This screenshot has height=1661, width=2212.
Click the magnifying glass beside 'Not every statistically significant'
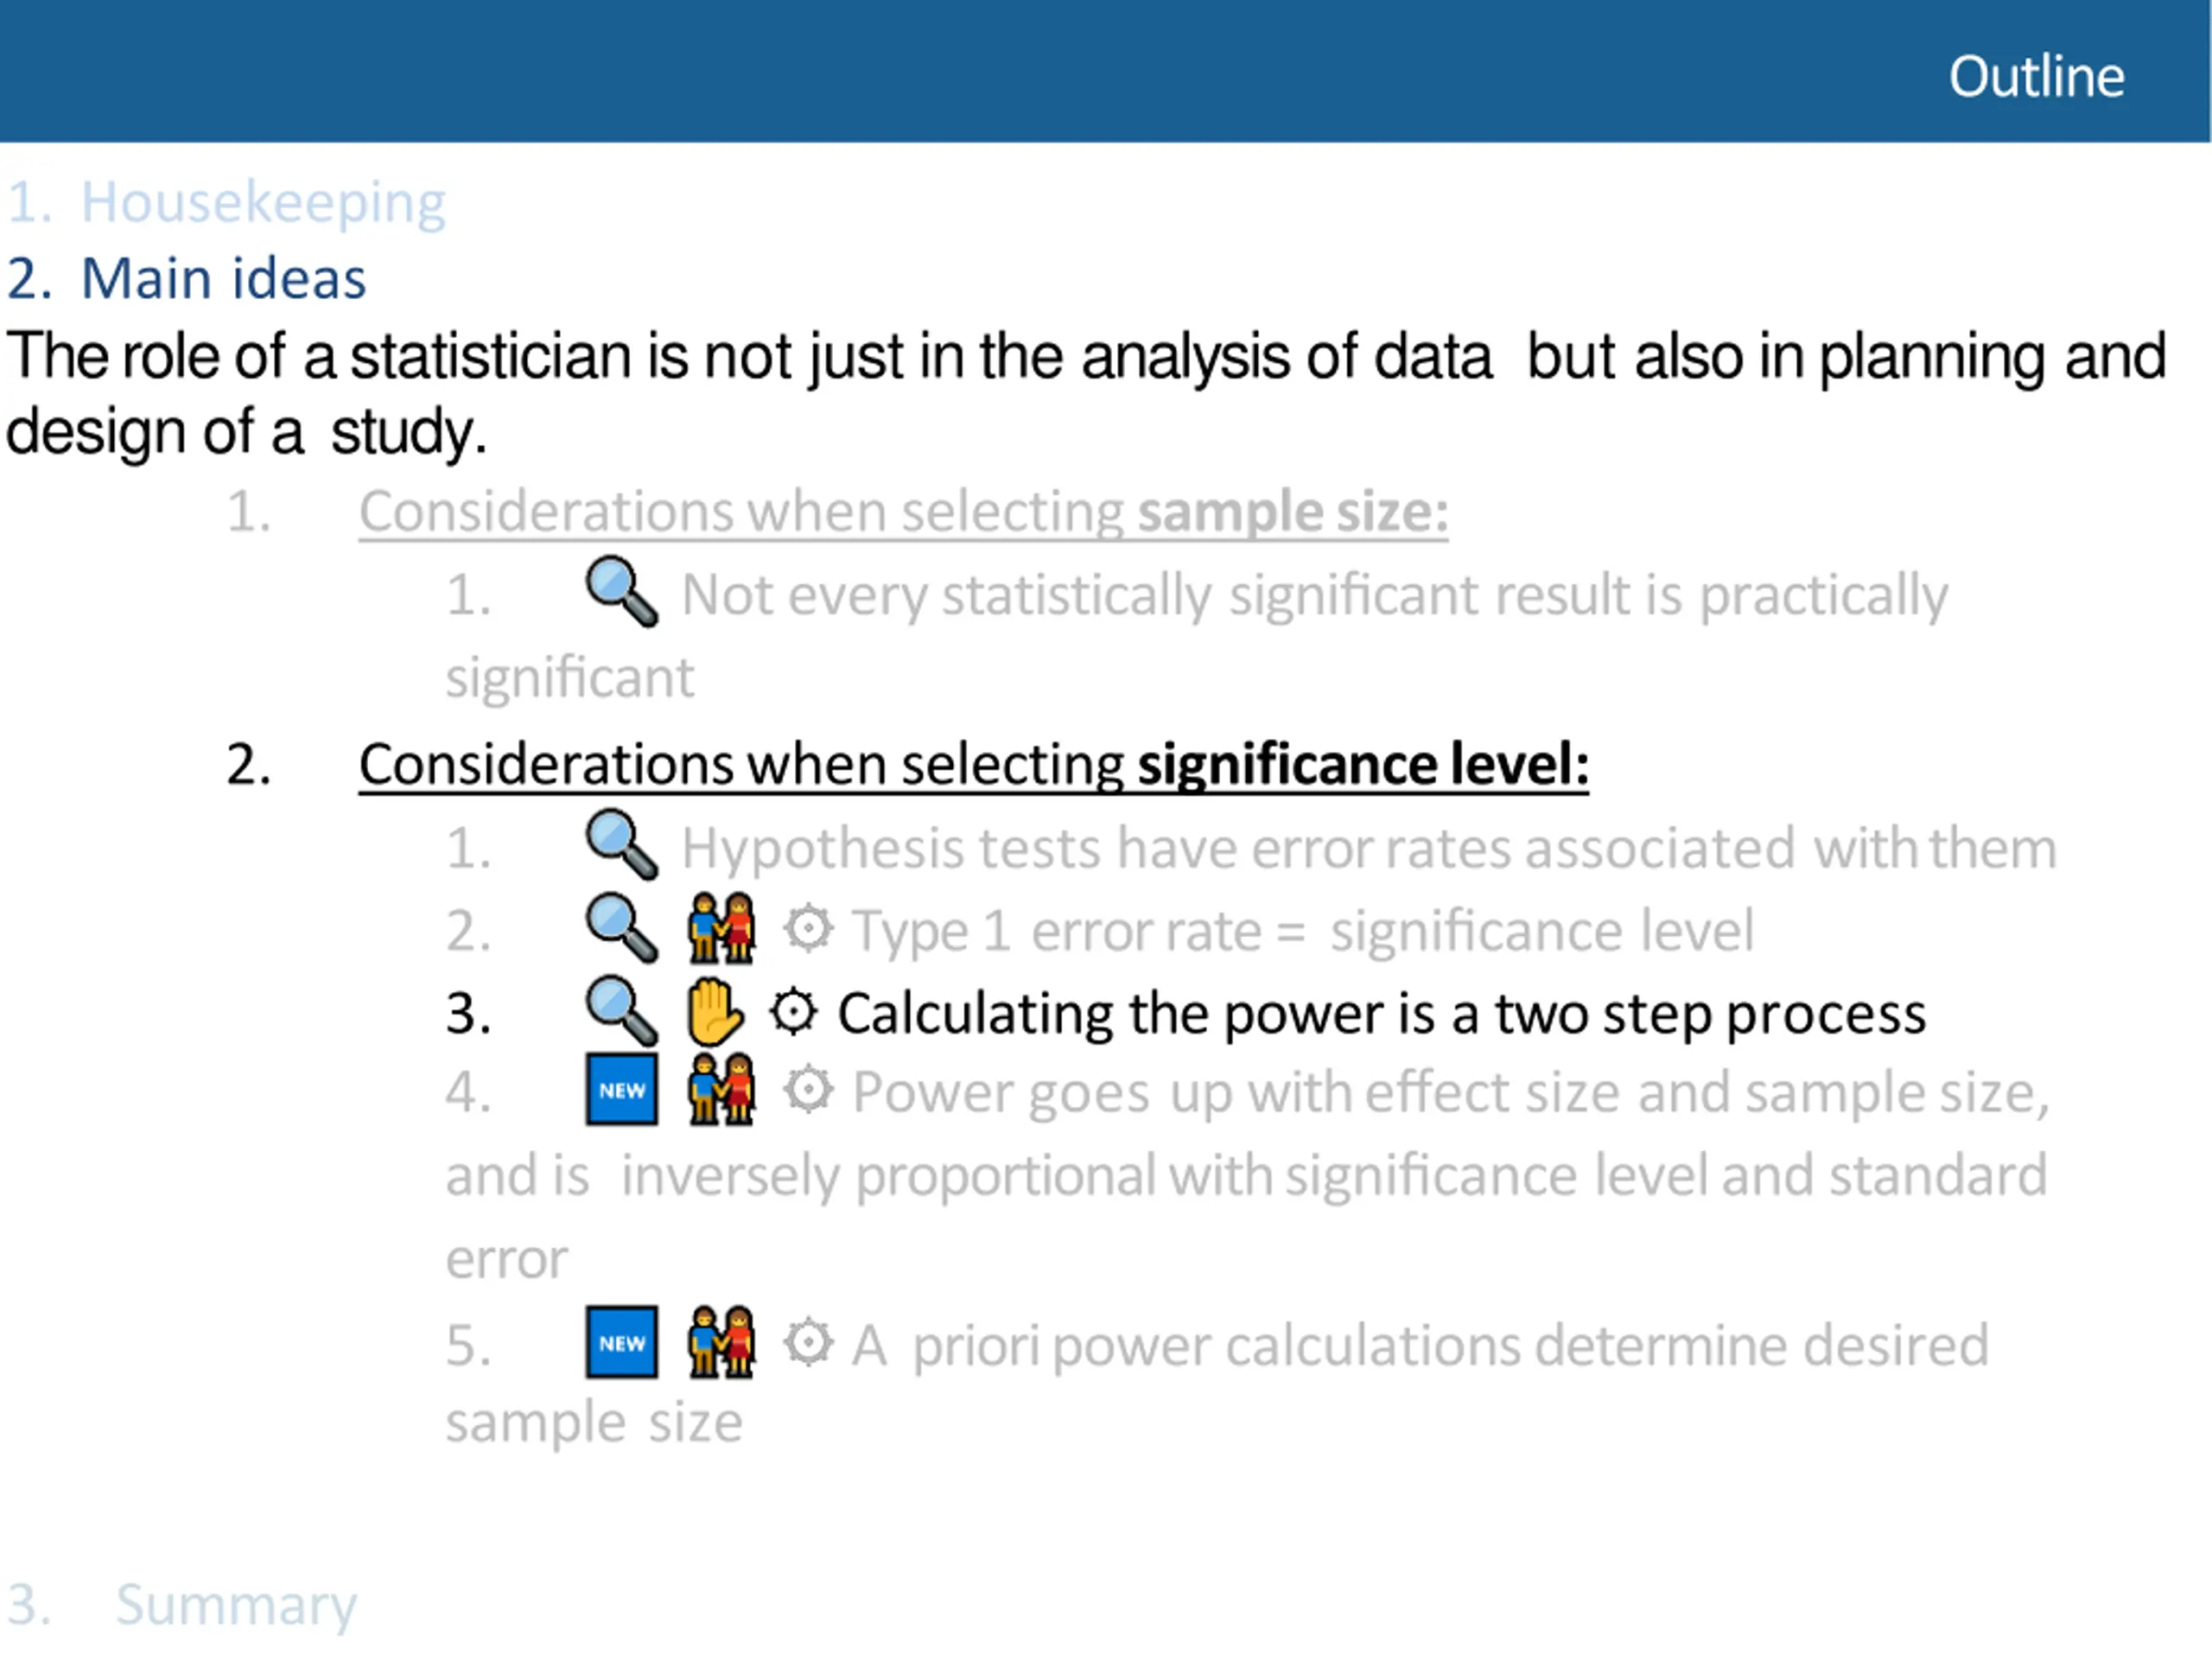tap(621, 592)
